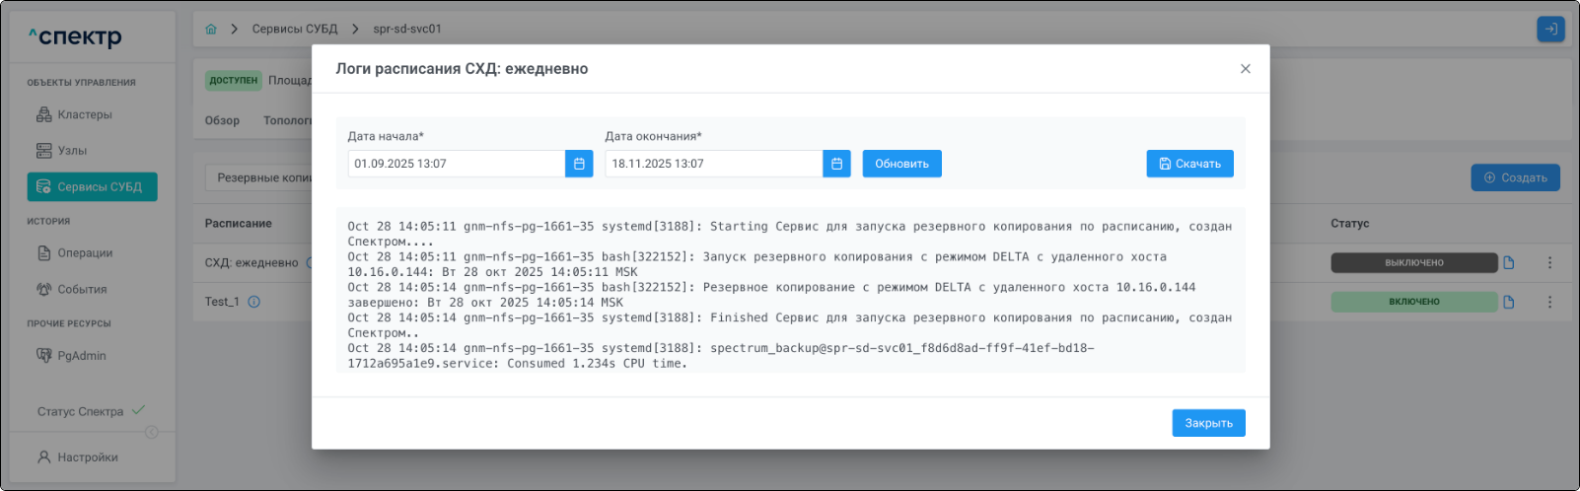The width and height of the screenshot is (1580, 491).
Task: Toggle the включено status for Test_1
Action: pos(1413,302)
